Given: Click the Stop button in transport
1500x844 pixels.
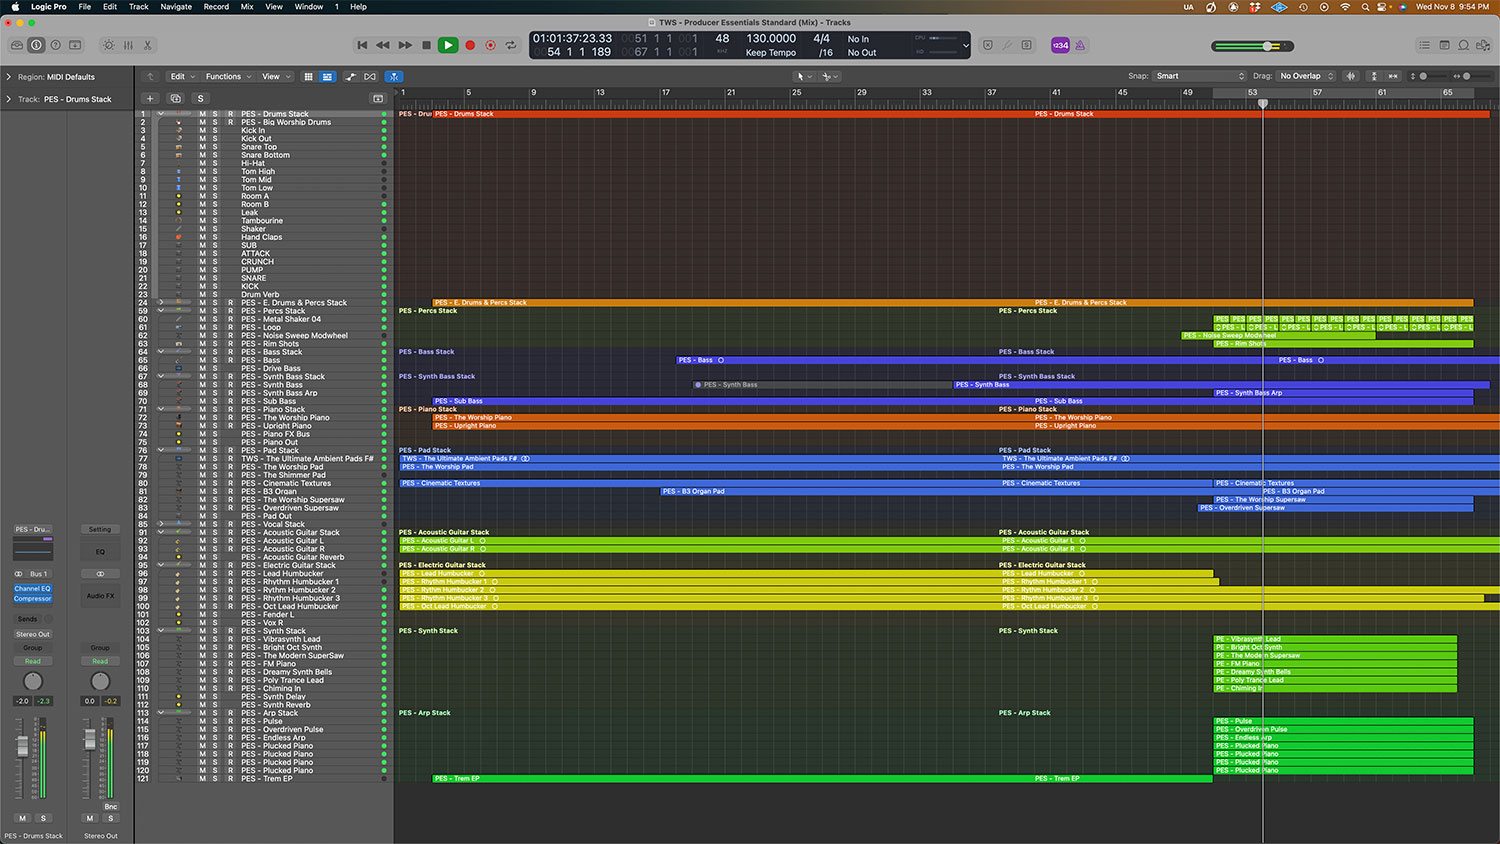Looking at the screenshot, I should (427, 45).
